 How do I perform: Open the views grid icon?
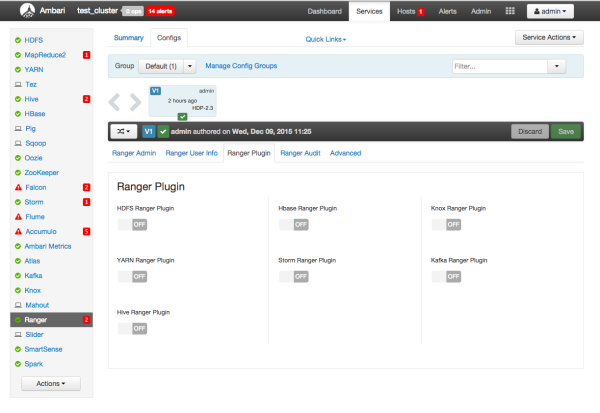(510, 11)
